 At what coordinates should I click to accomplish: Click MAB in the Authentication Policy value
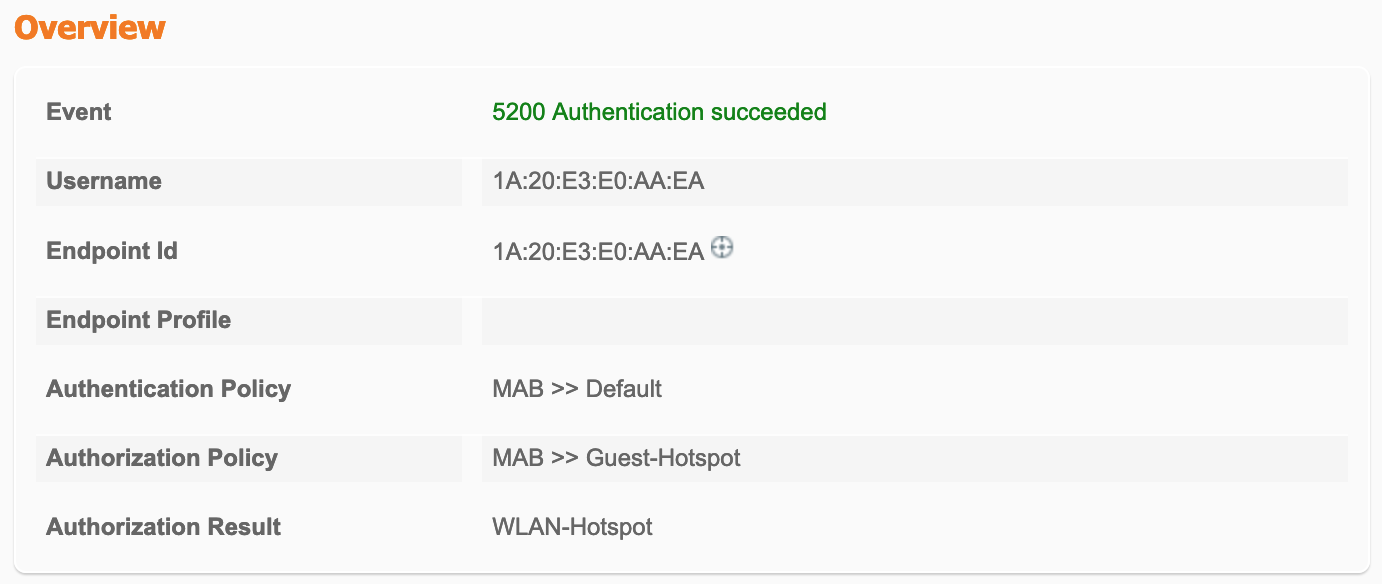click(x=517, y=389)
